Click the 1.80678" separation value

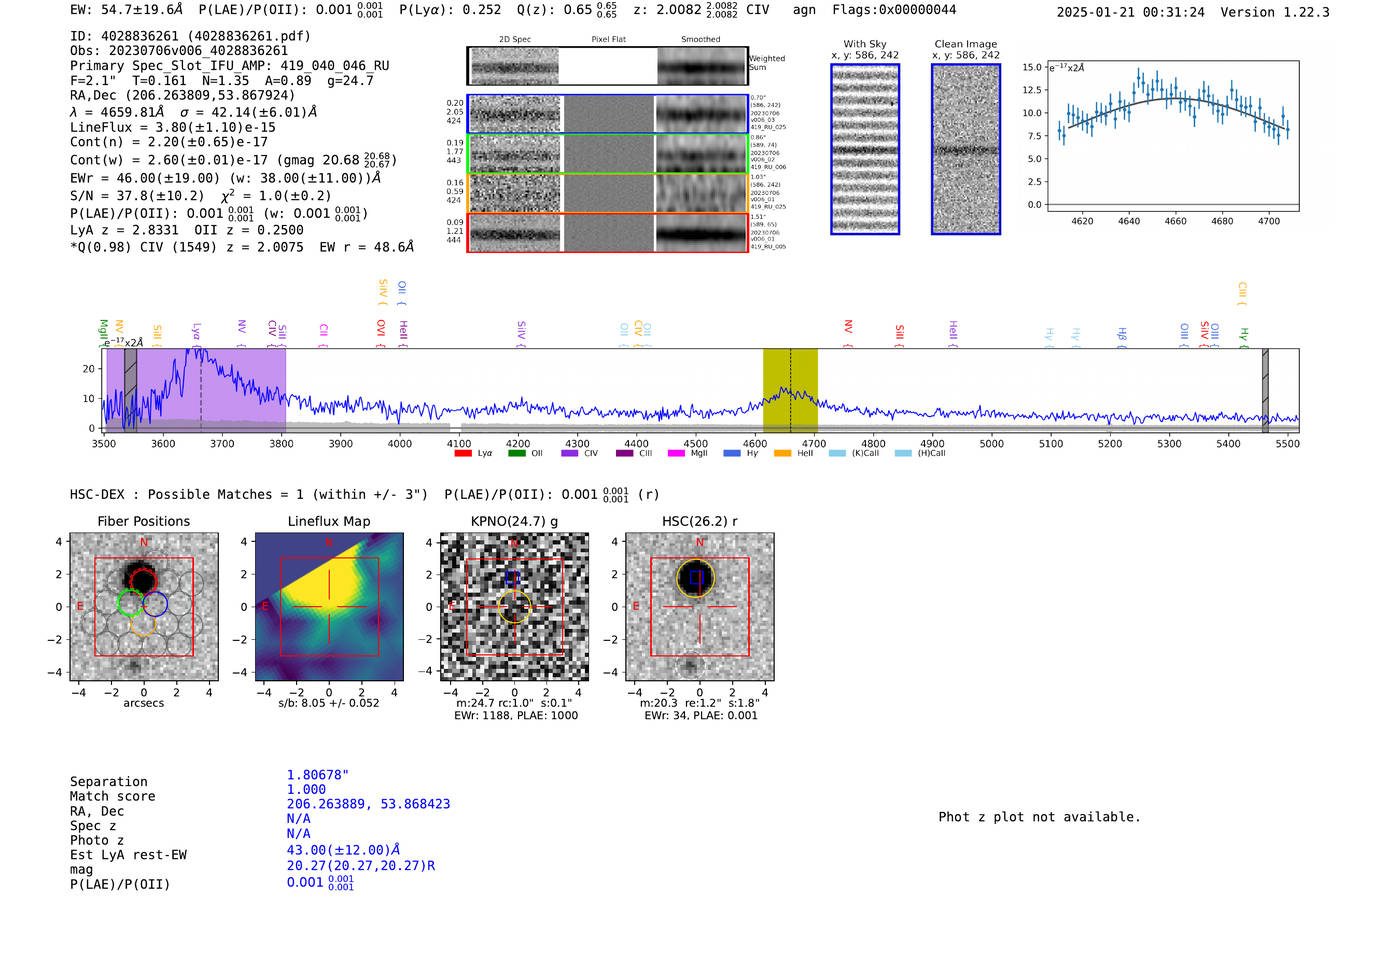318,775
